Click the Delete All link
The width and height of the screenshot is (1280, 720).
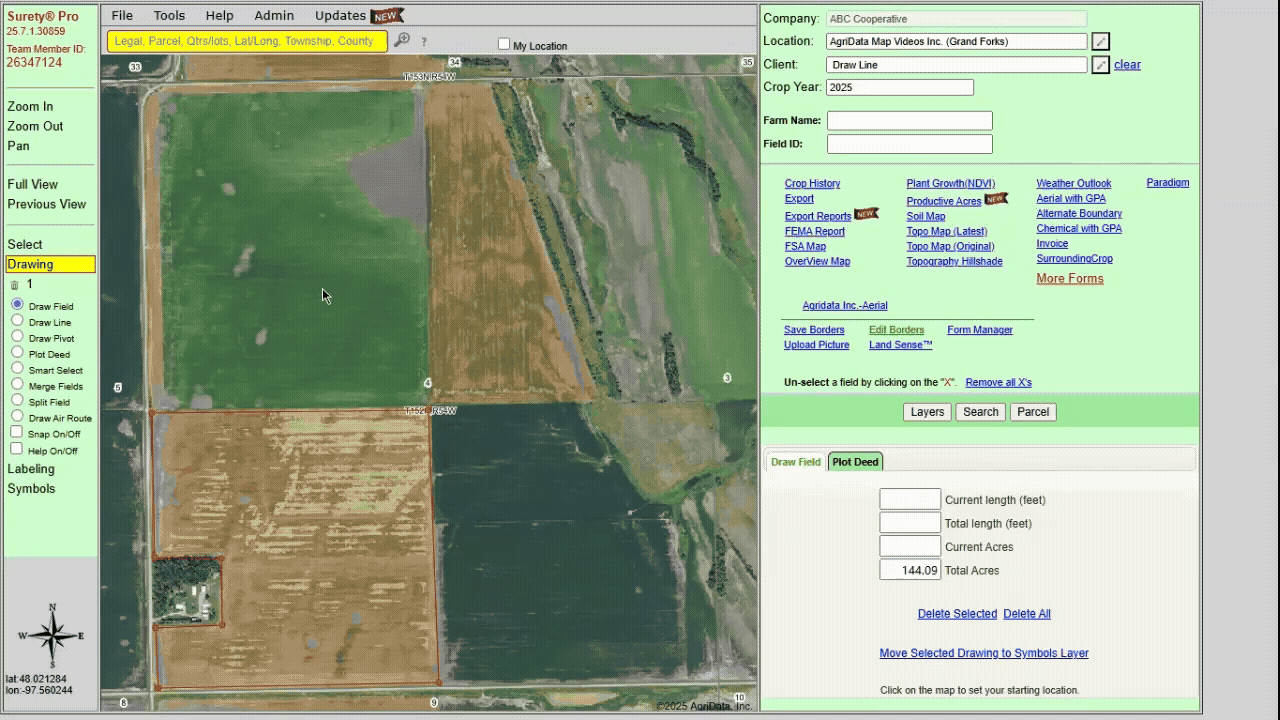[1026, 613]
